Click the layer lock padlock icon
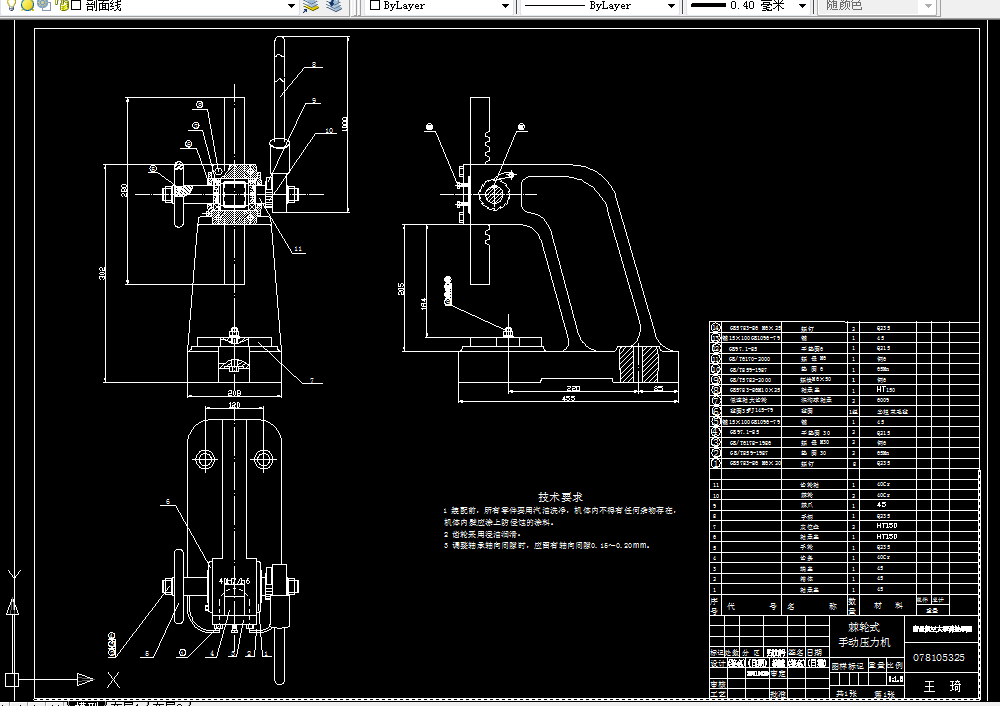The image size is (1000, 706). pos(62,5)
